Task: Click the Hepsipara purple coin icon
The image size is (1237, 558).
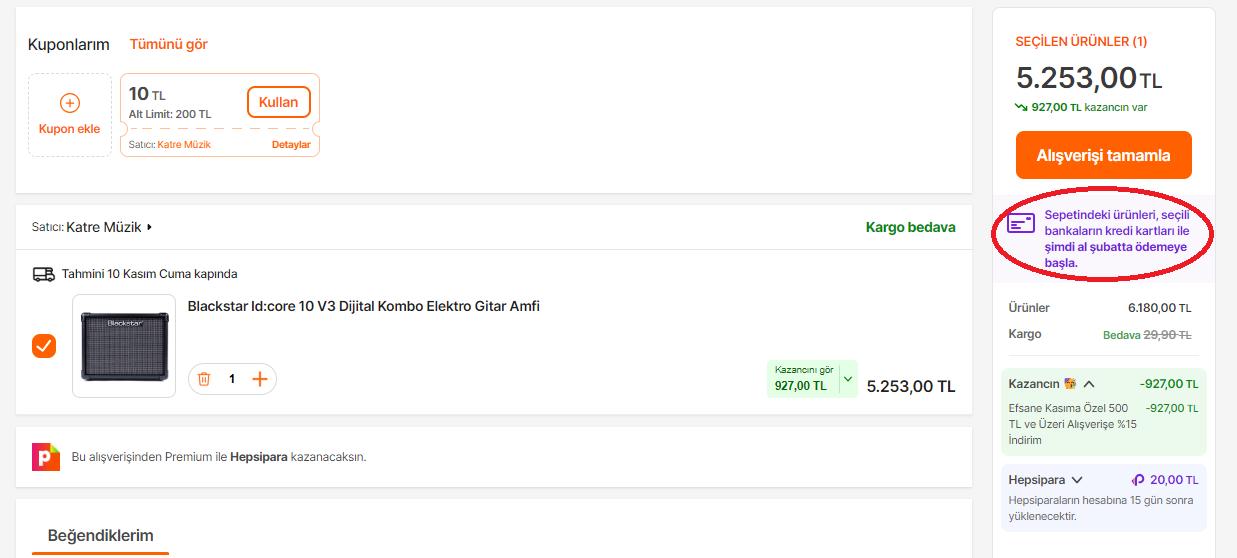Action: click(x=1137, y=480)
